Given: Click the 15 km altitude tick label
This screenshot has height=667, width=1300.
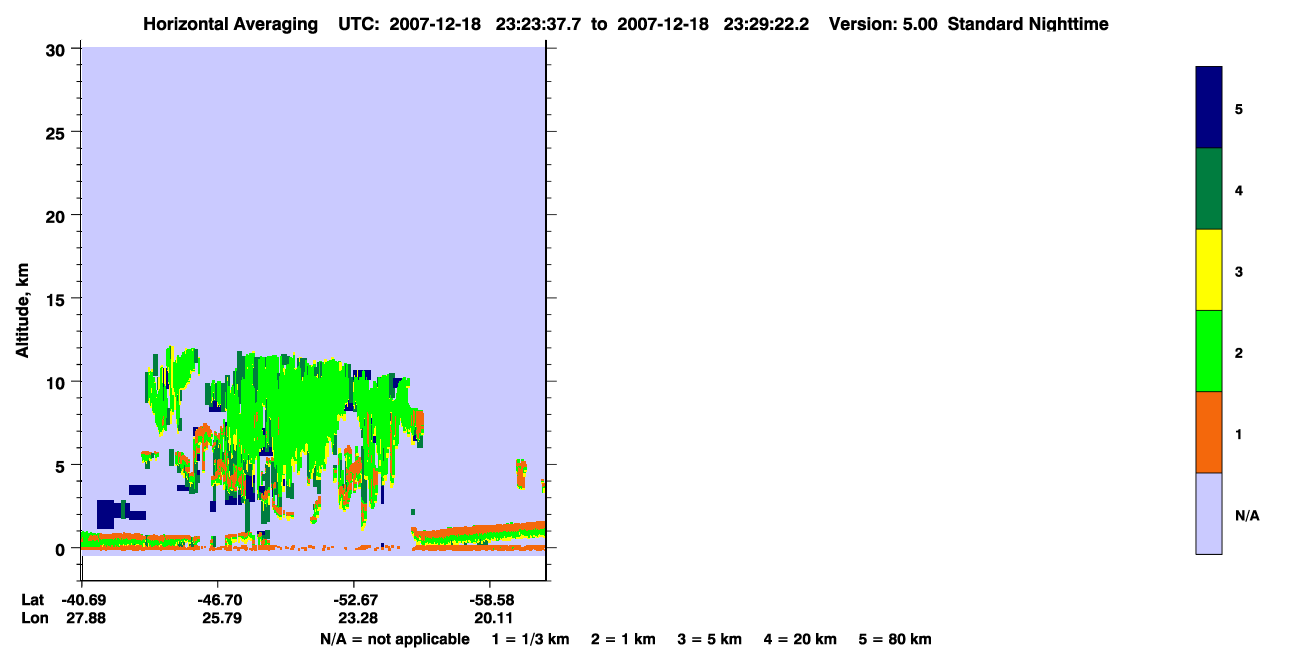Looking at the screenshot, I should [58, 299].
